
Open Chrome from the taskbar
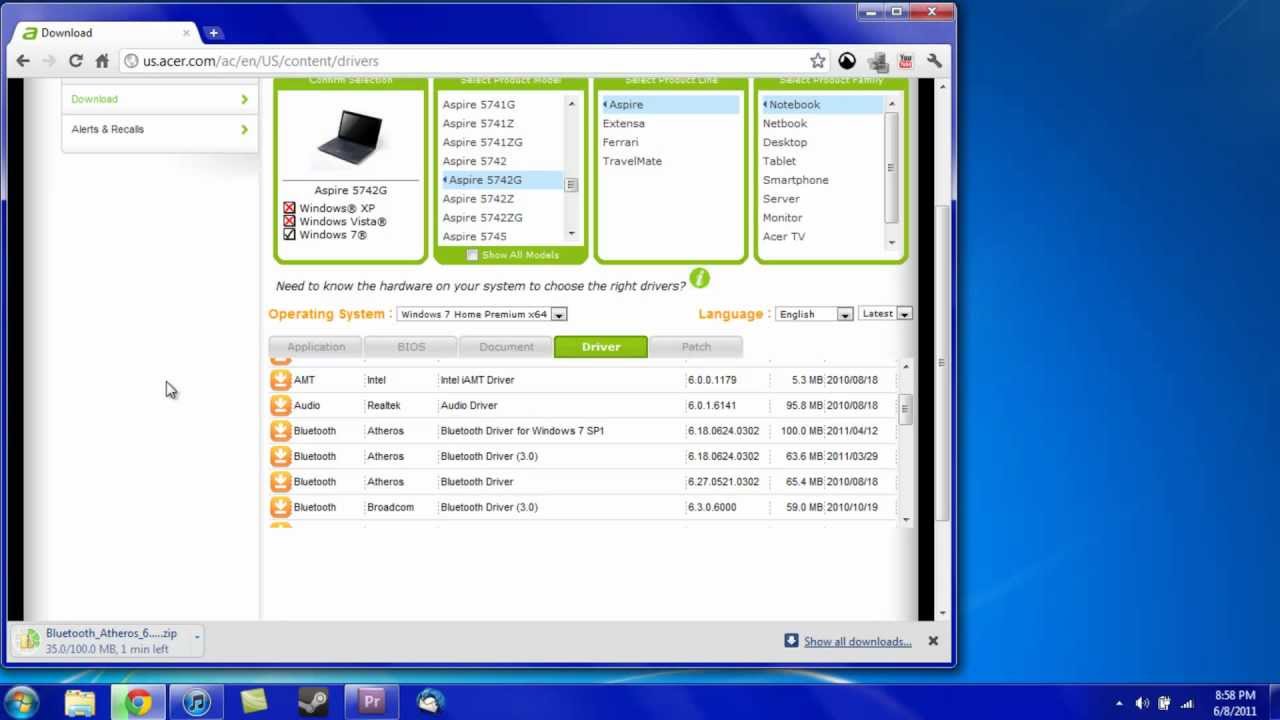(138, 702)
